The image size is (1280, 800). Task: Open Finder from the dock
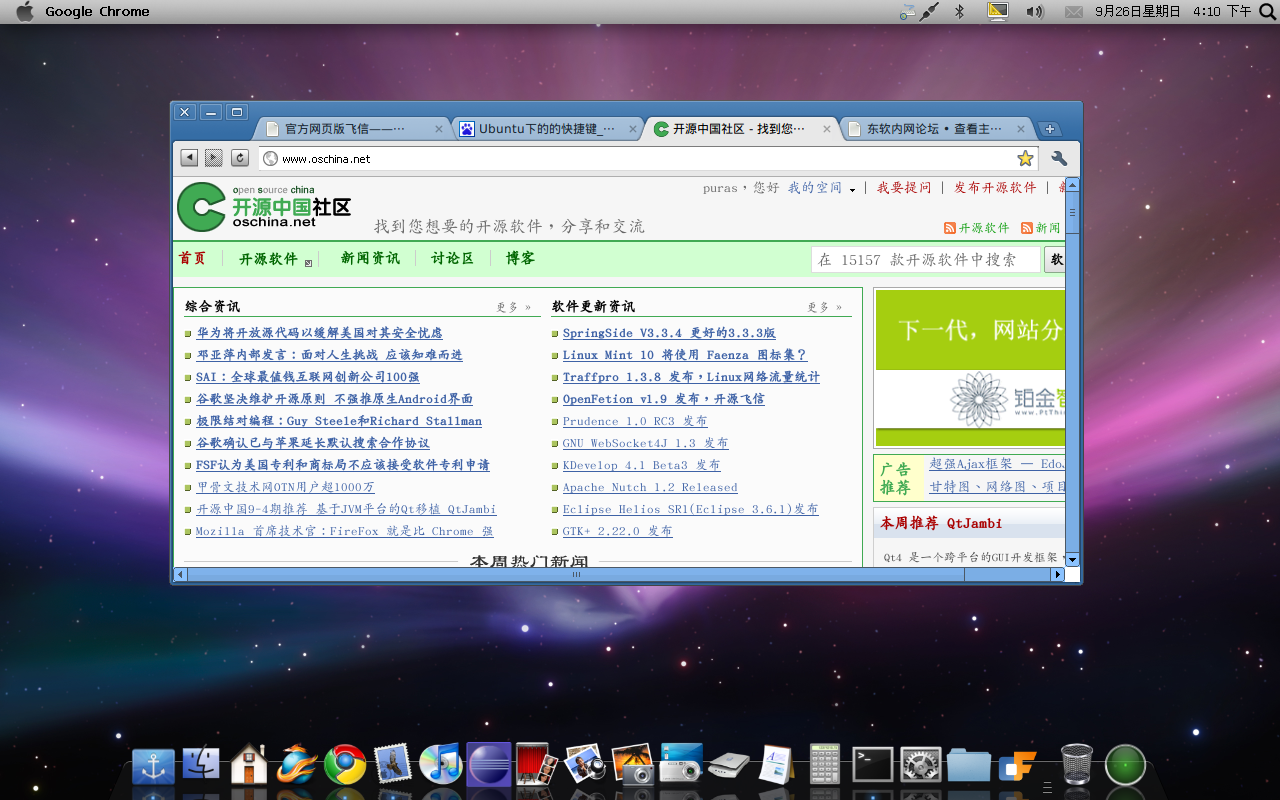(201, 764)
